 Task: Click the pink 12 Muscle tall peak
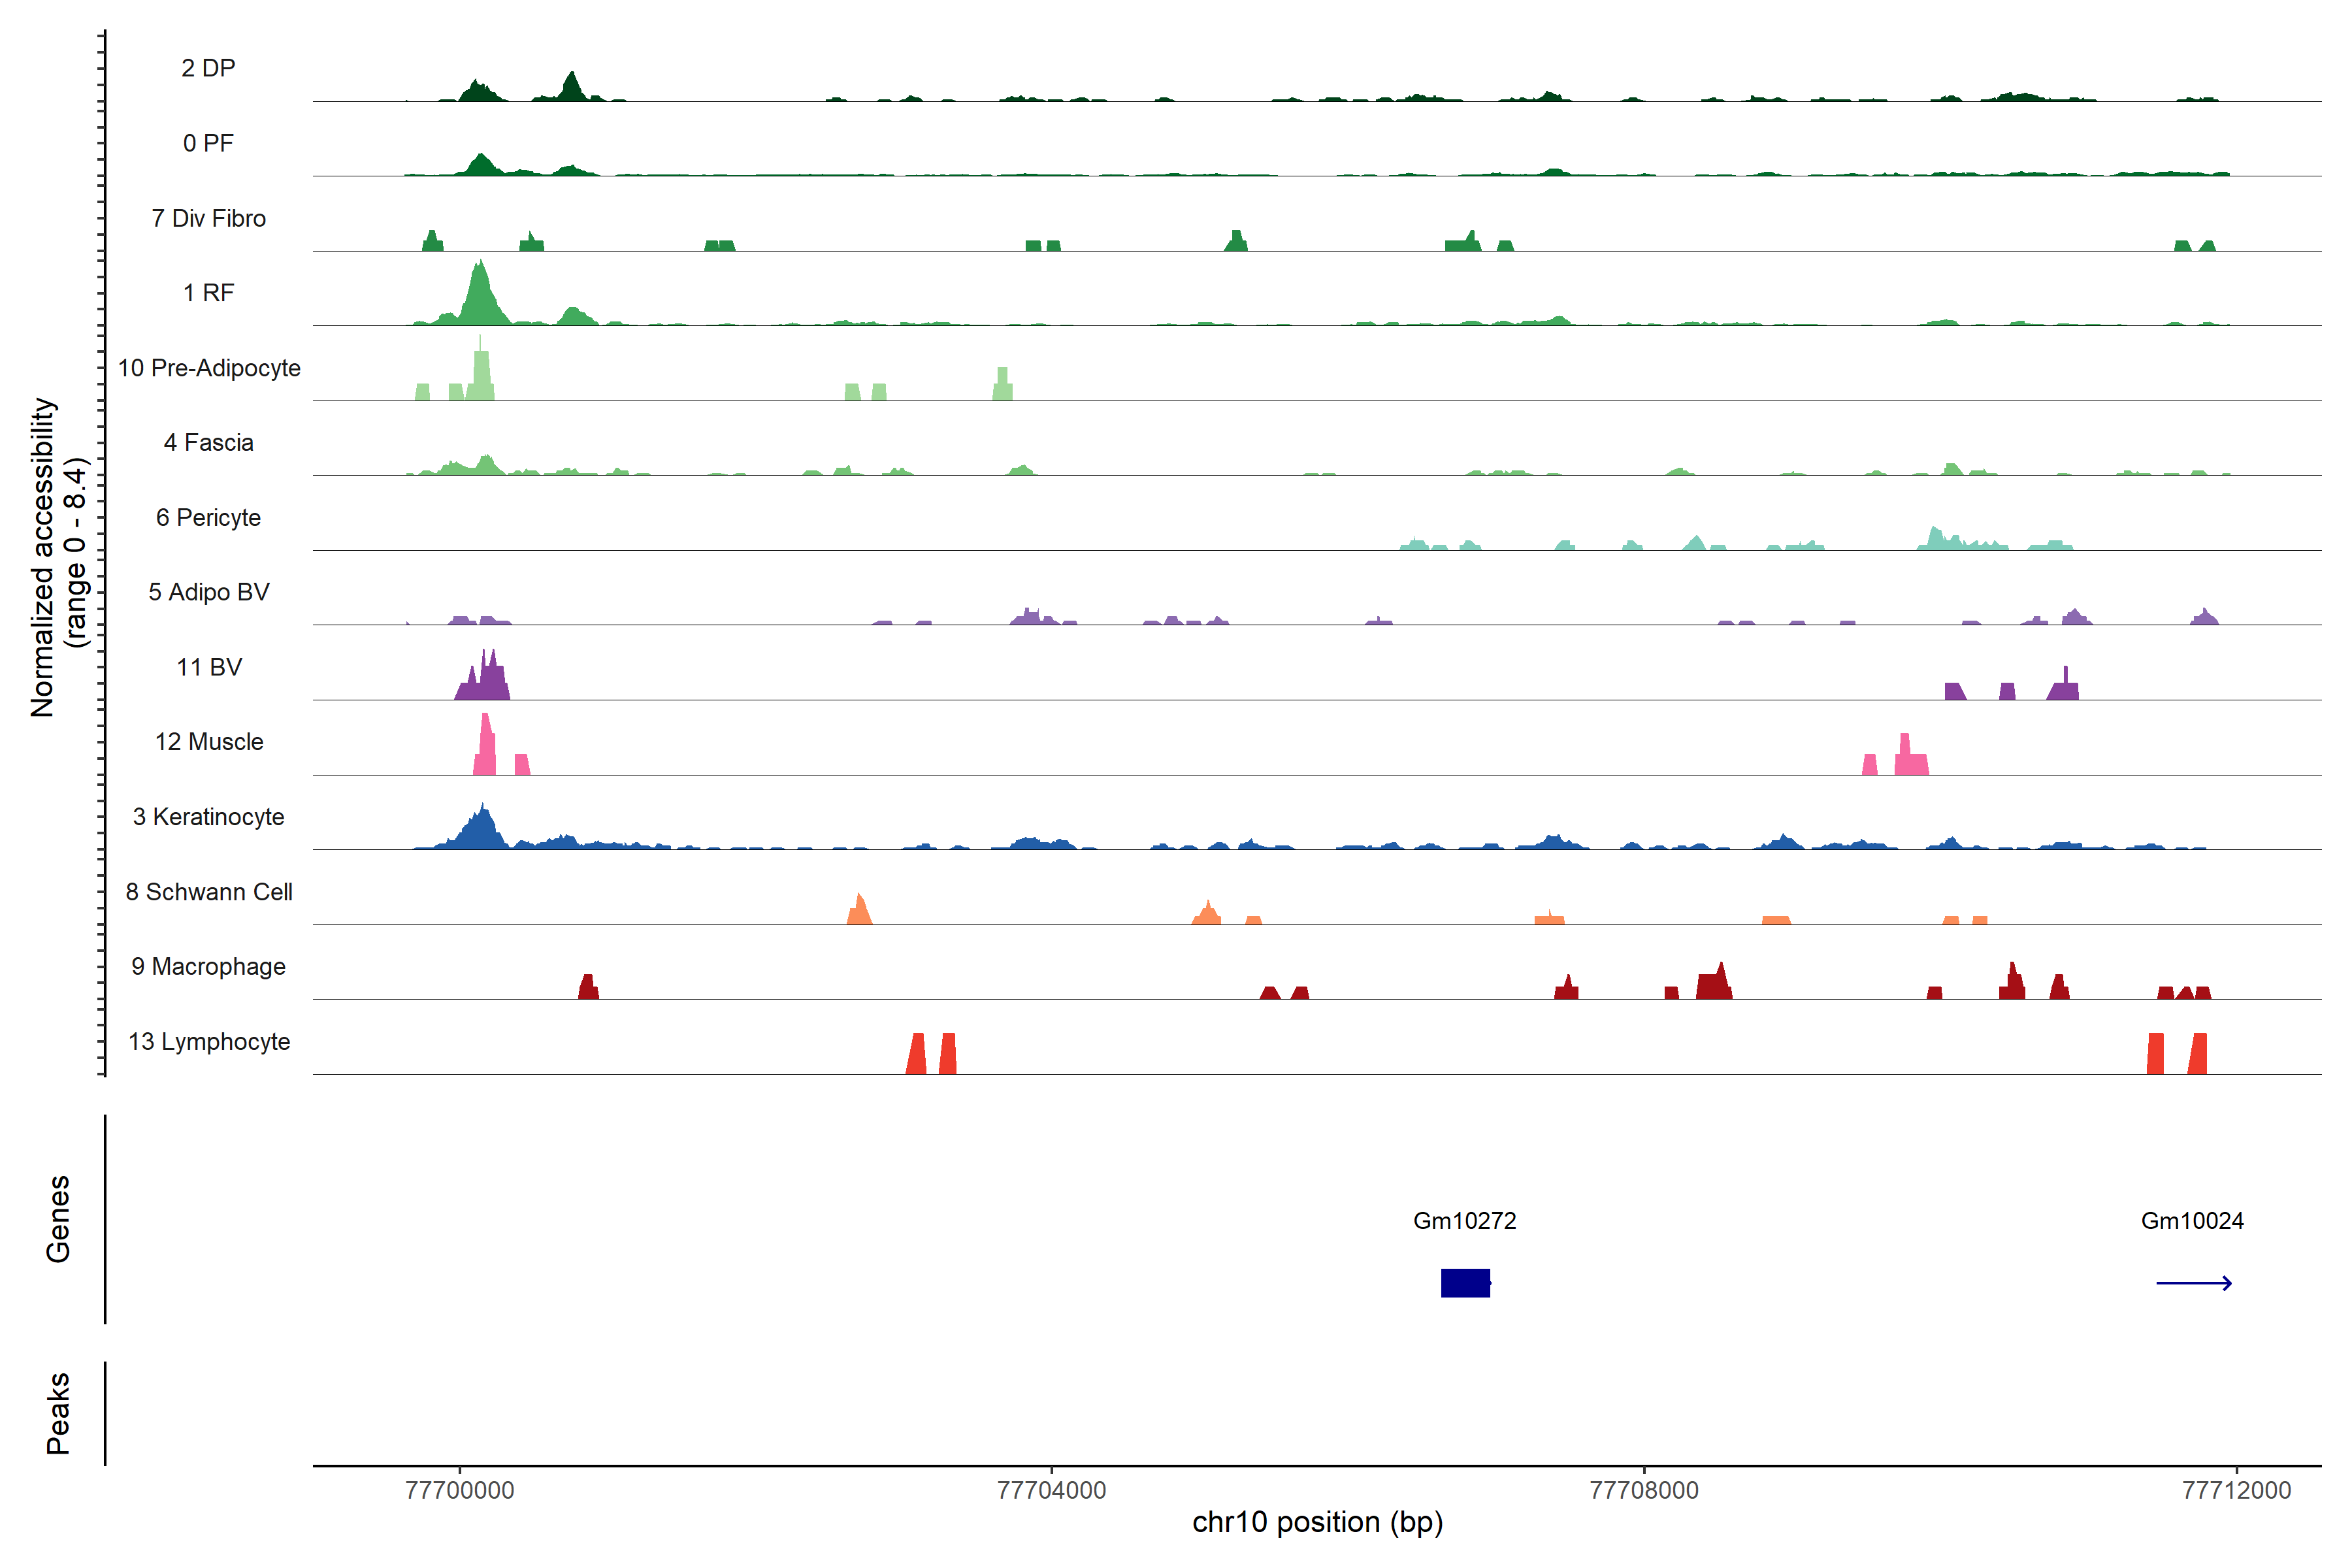486,745
